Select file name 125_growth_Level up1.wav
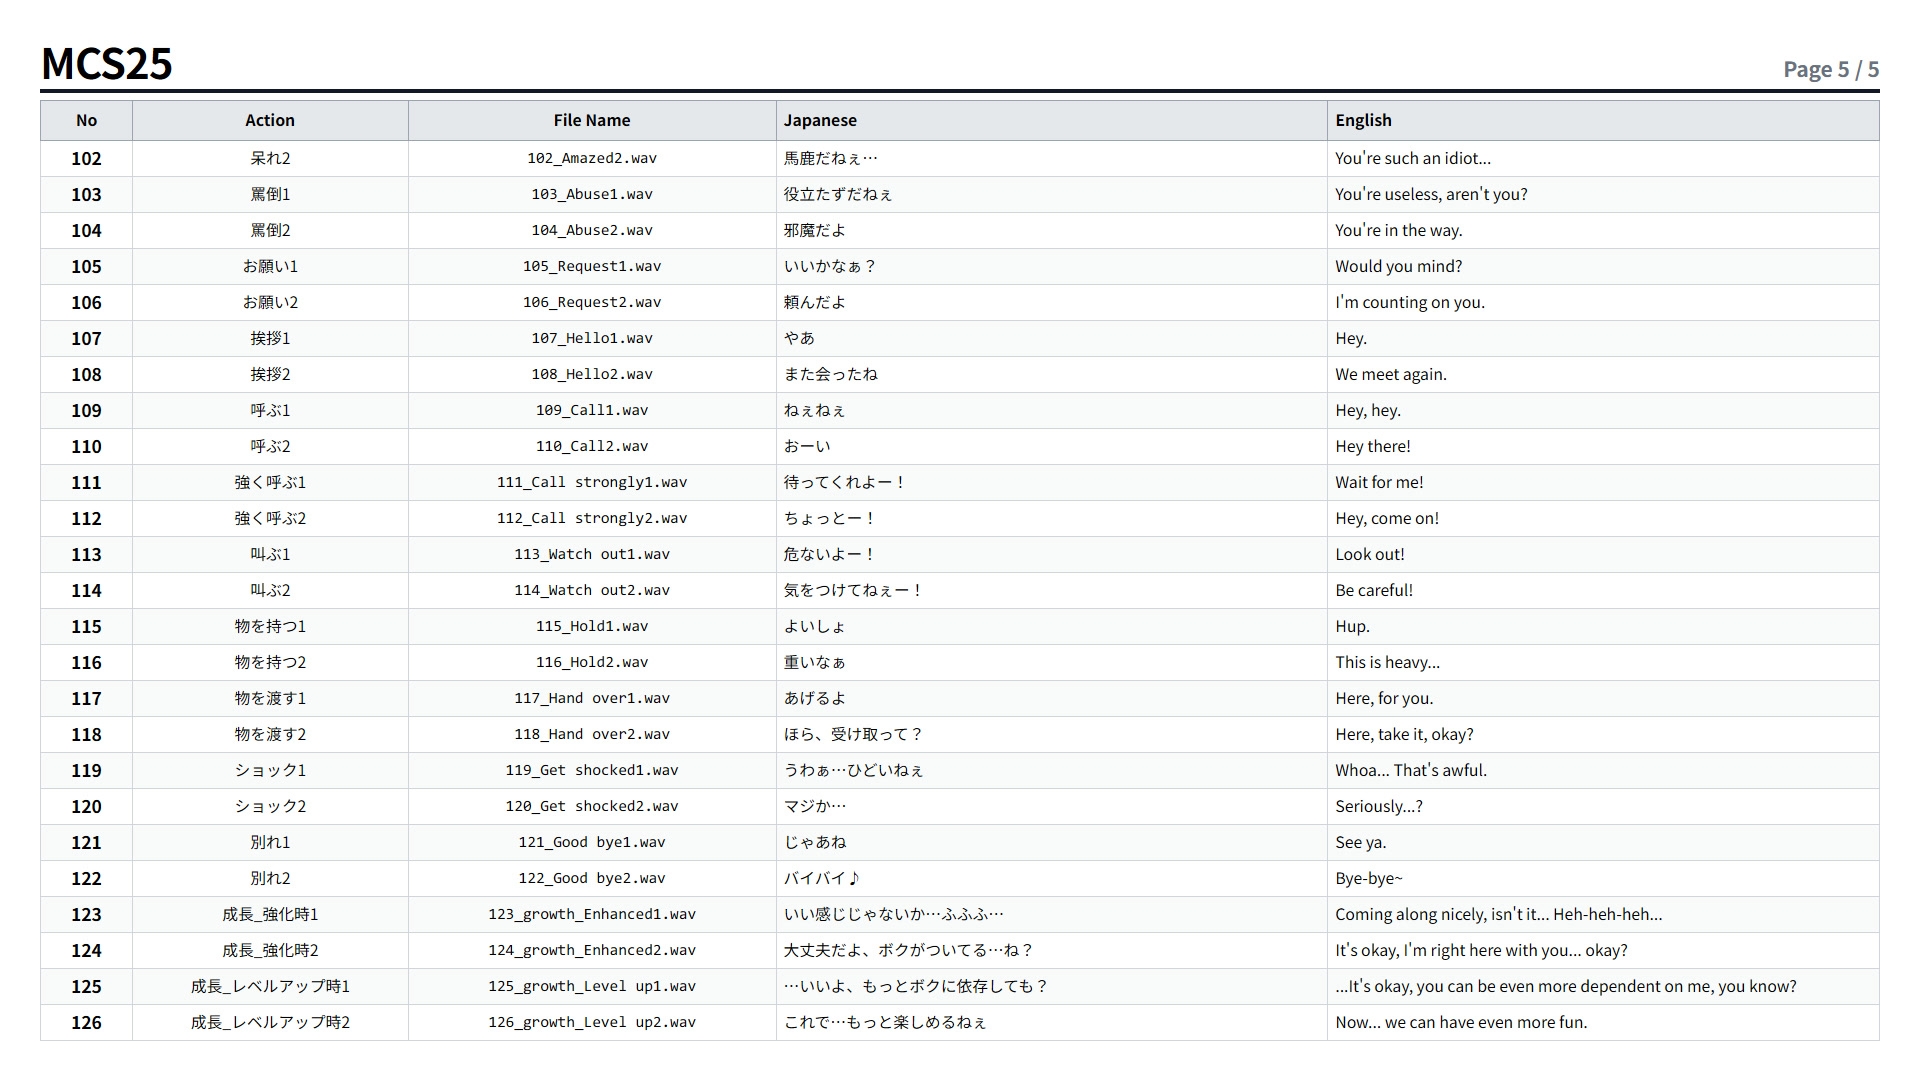The height and width of the screenshot is (1080, 1920). [592, 986]
